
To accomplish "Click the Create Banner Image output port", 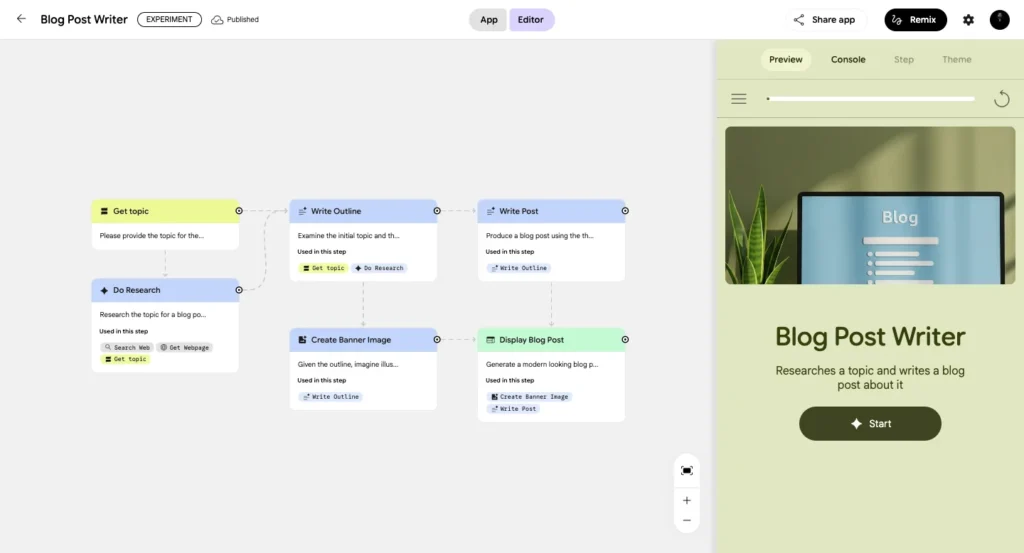I will pyautogui.click(x=437, y=340).
